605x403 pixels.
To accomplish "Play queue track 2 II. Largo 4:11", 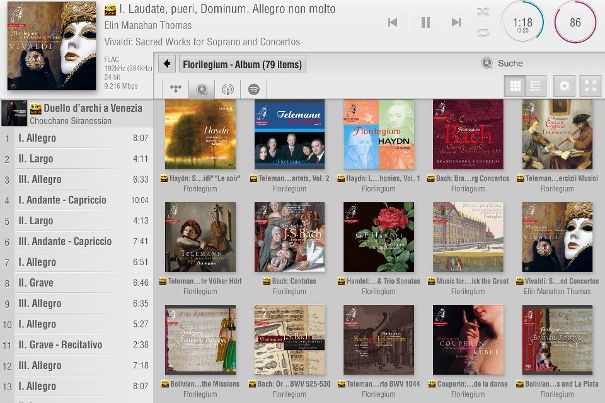I will tap(76, 159).
